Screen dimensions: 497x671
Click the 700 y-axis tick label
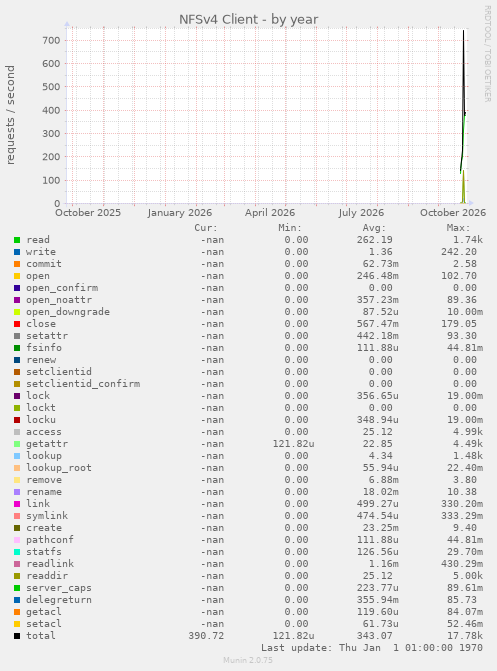51,41
